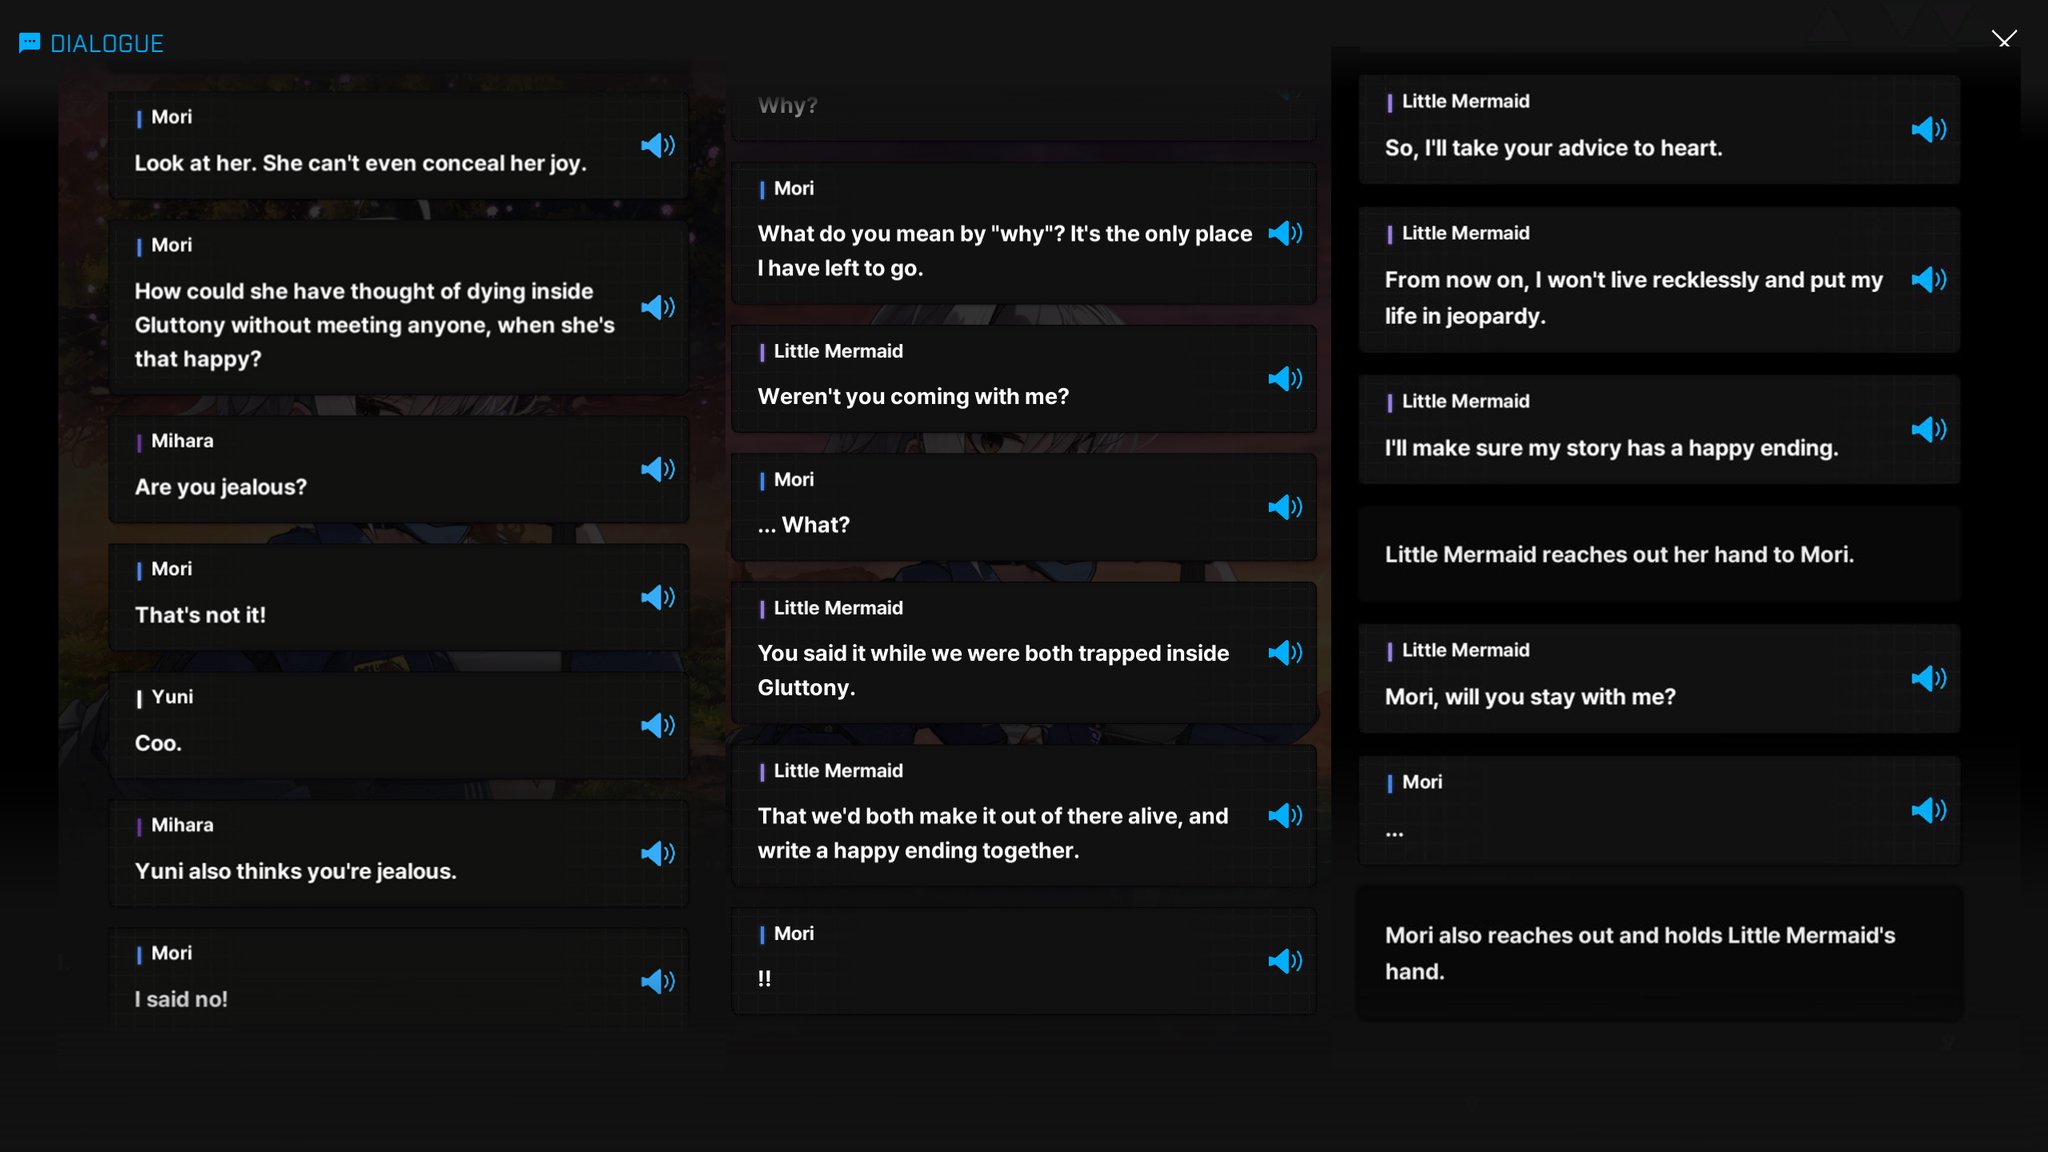This screenshot has height=1152, width=2048.
Task: Play voice for "won't live recklessly" line
Action: point(1929,280)
